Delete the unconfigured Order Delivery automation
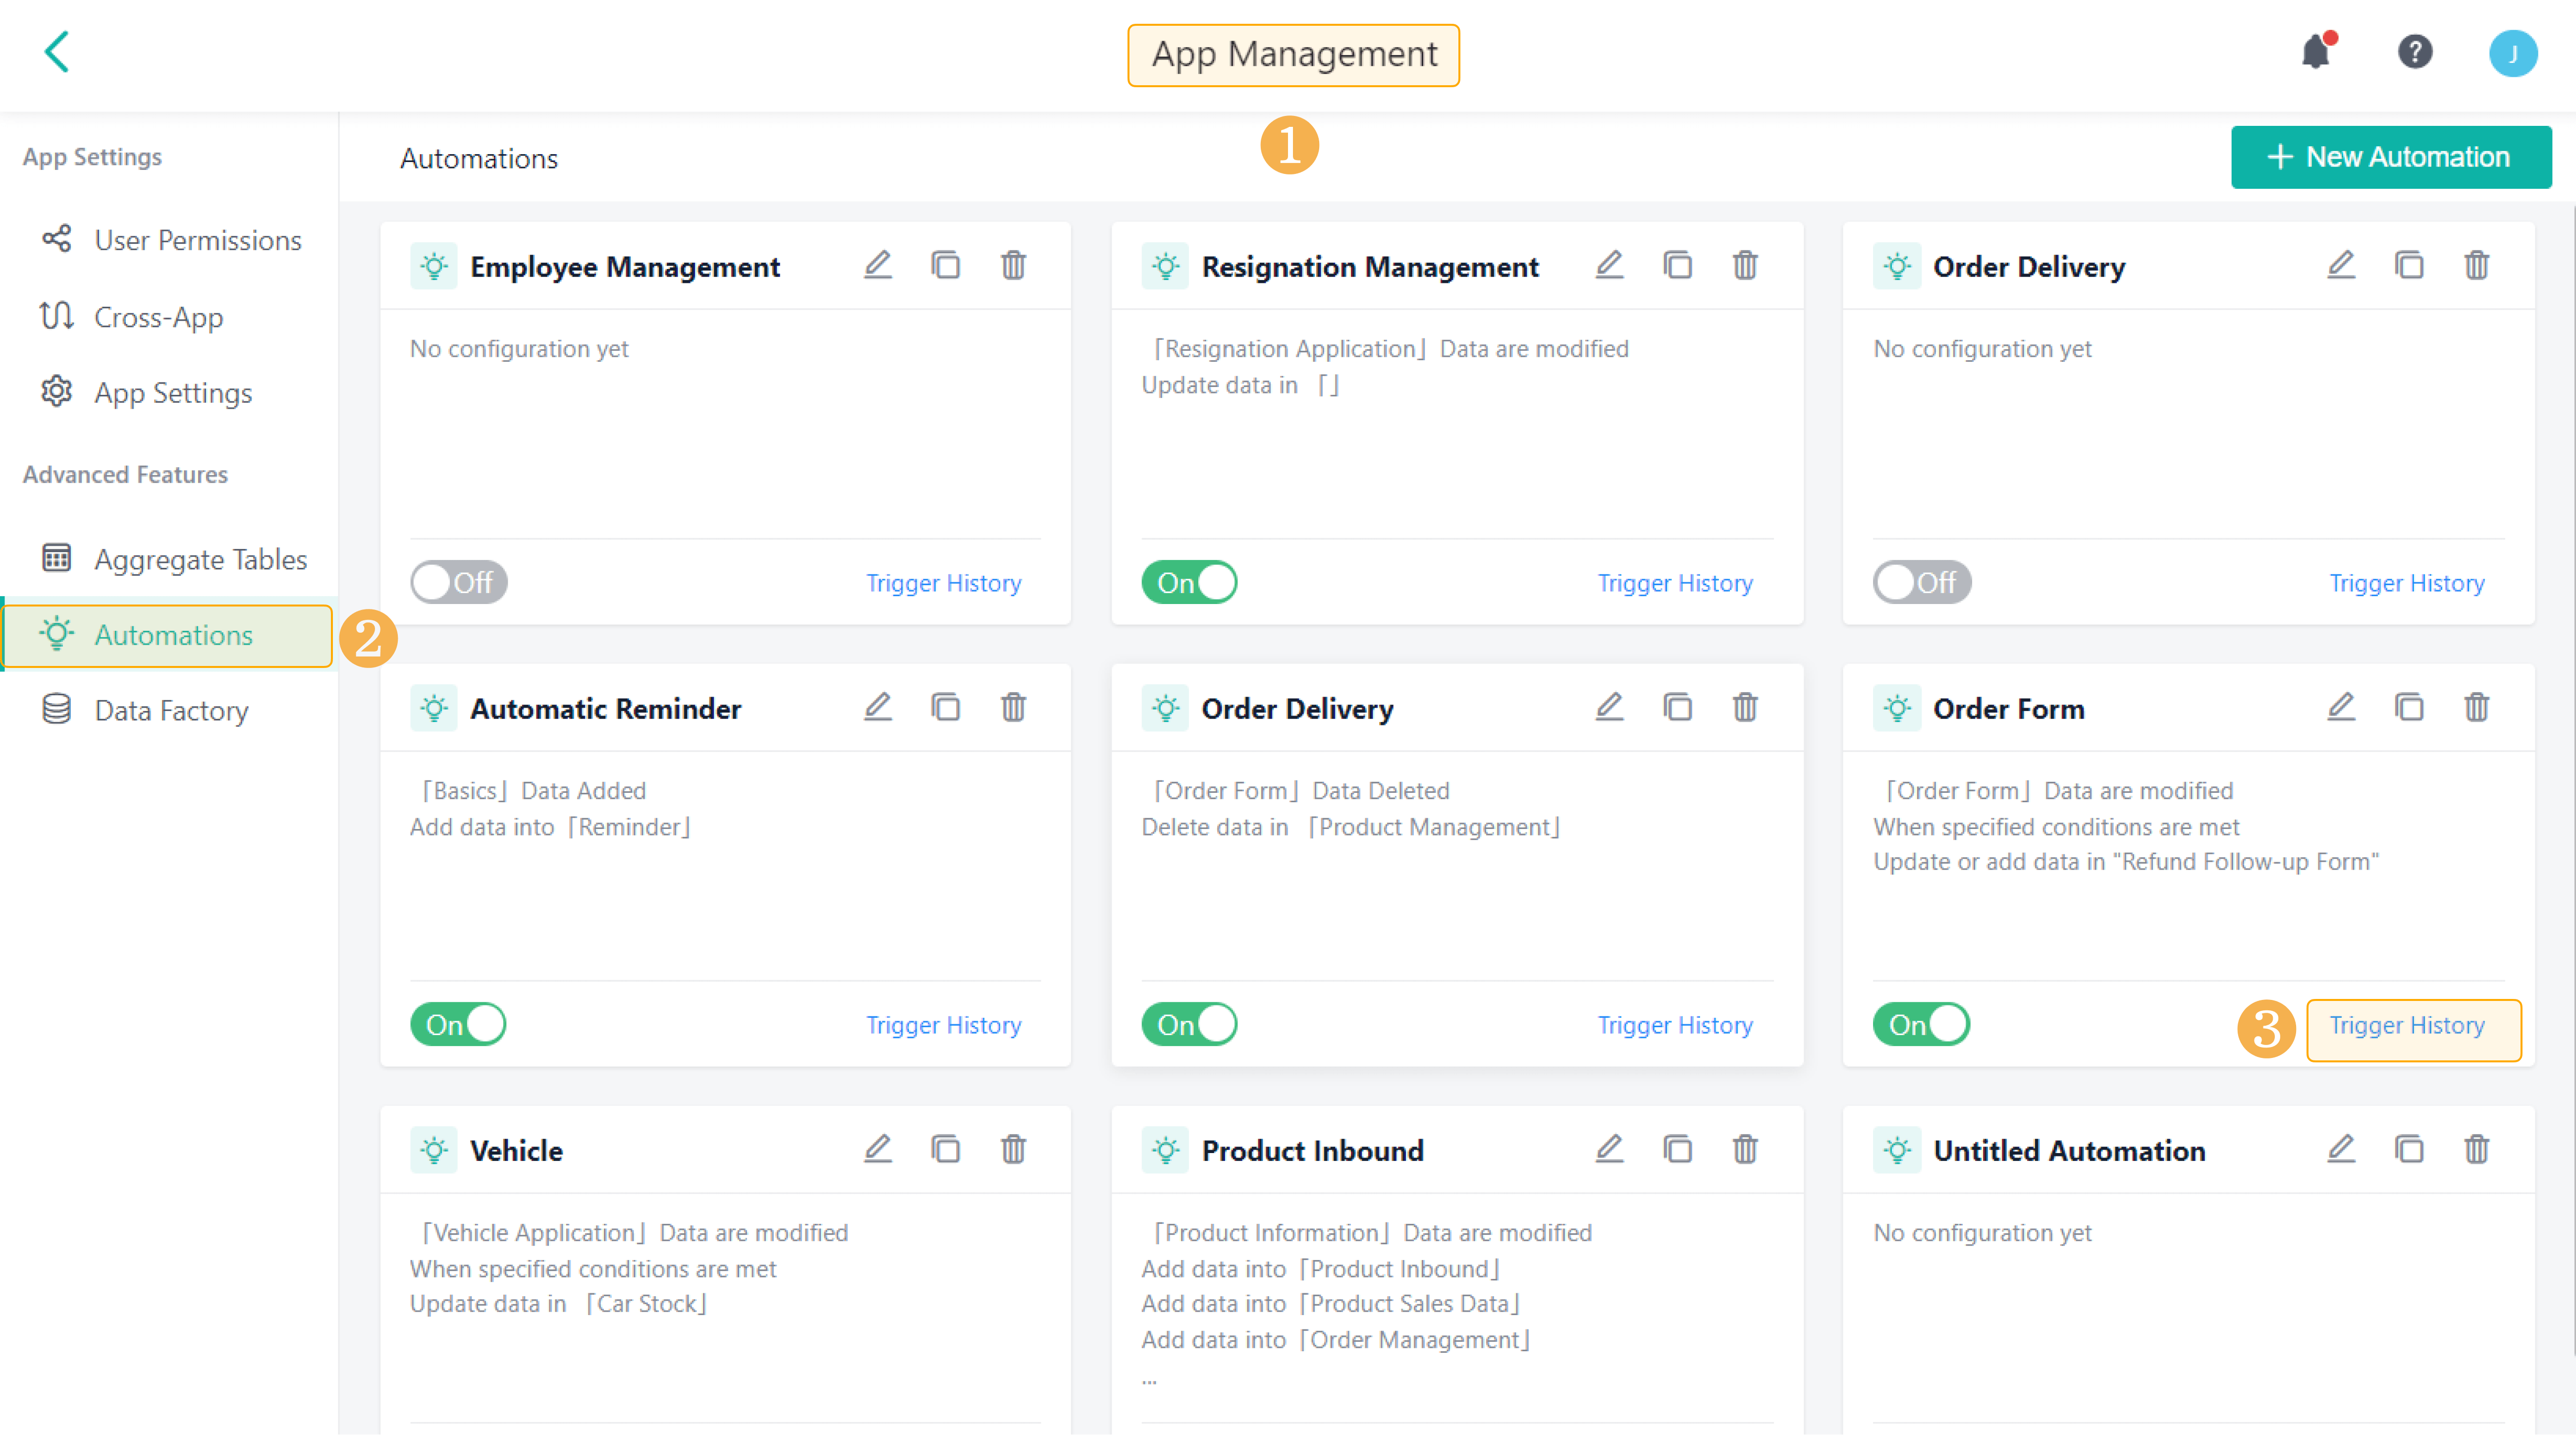2576x1435 pixels. point(2477,265)
